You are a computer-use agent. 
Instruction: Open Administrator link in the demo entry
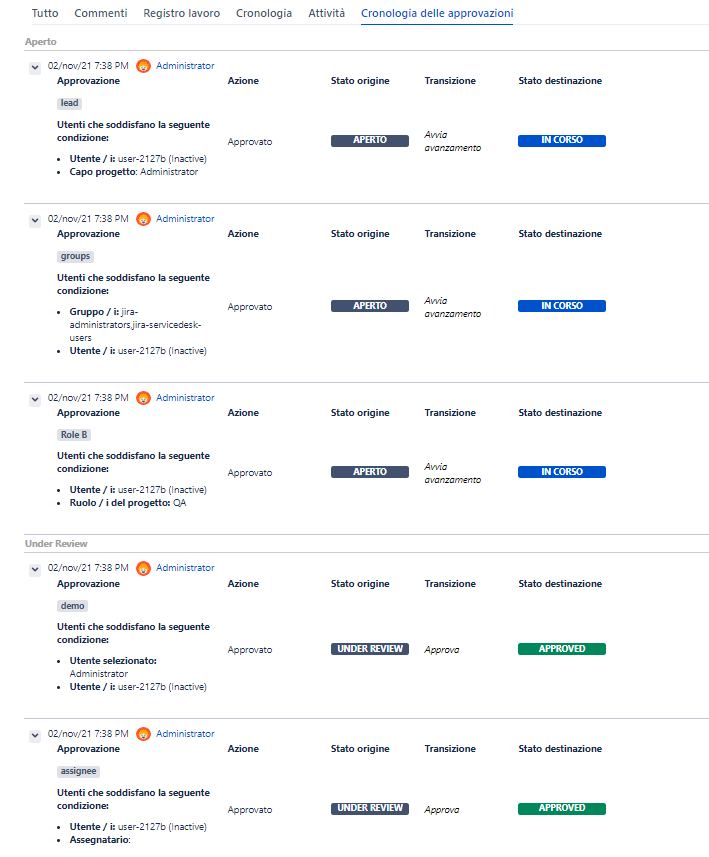(185, 568)
